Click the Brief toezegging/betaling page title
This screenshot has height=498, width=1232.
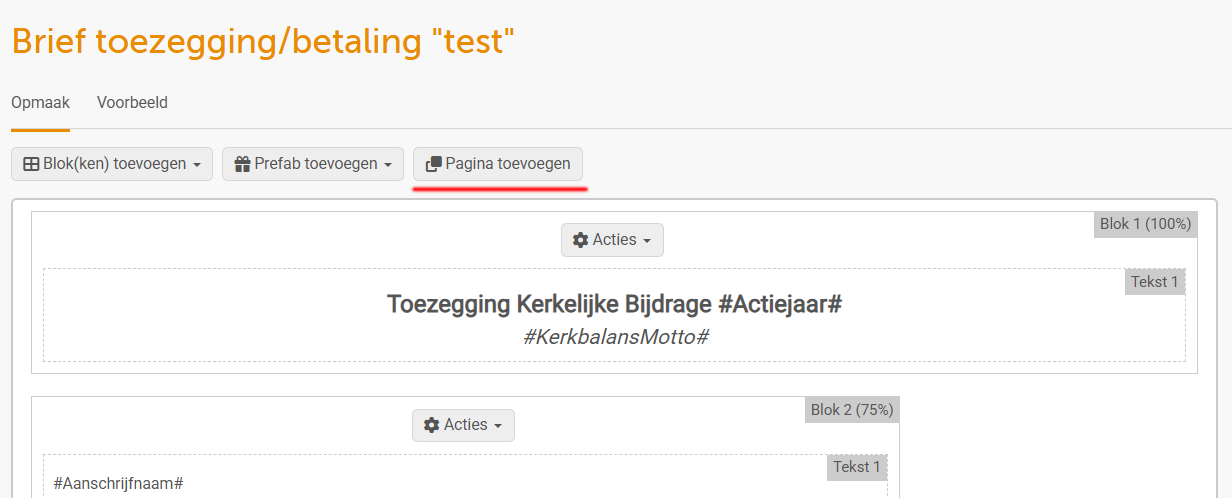pyautogui.click(x=263, y=42)
